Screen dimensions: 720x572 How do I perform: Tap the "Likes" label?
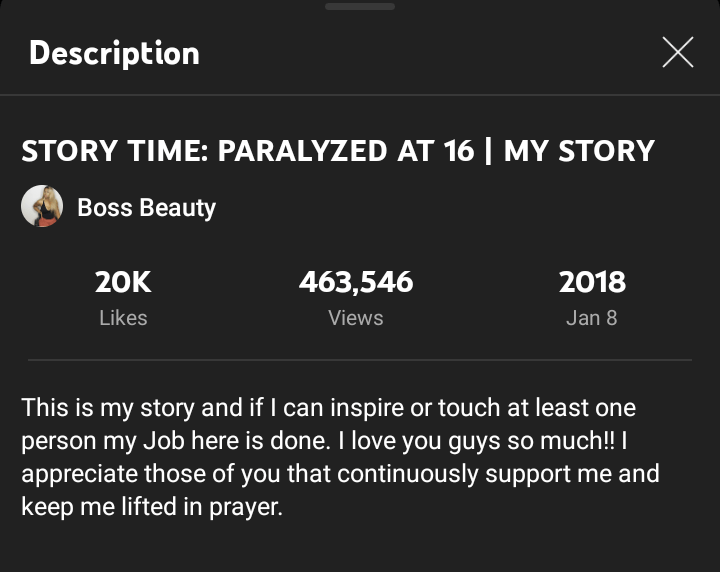[x=123, y=318]
